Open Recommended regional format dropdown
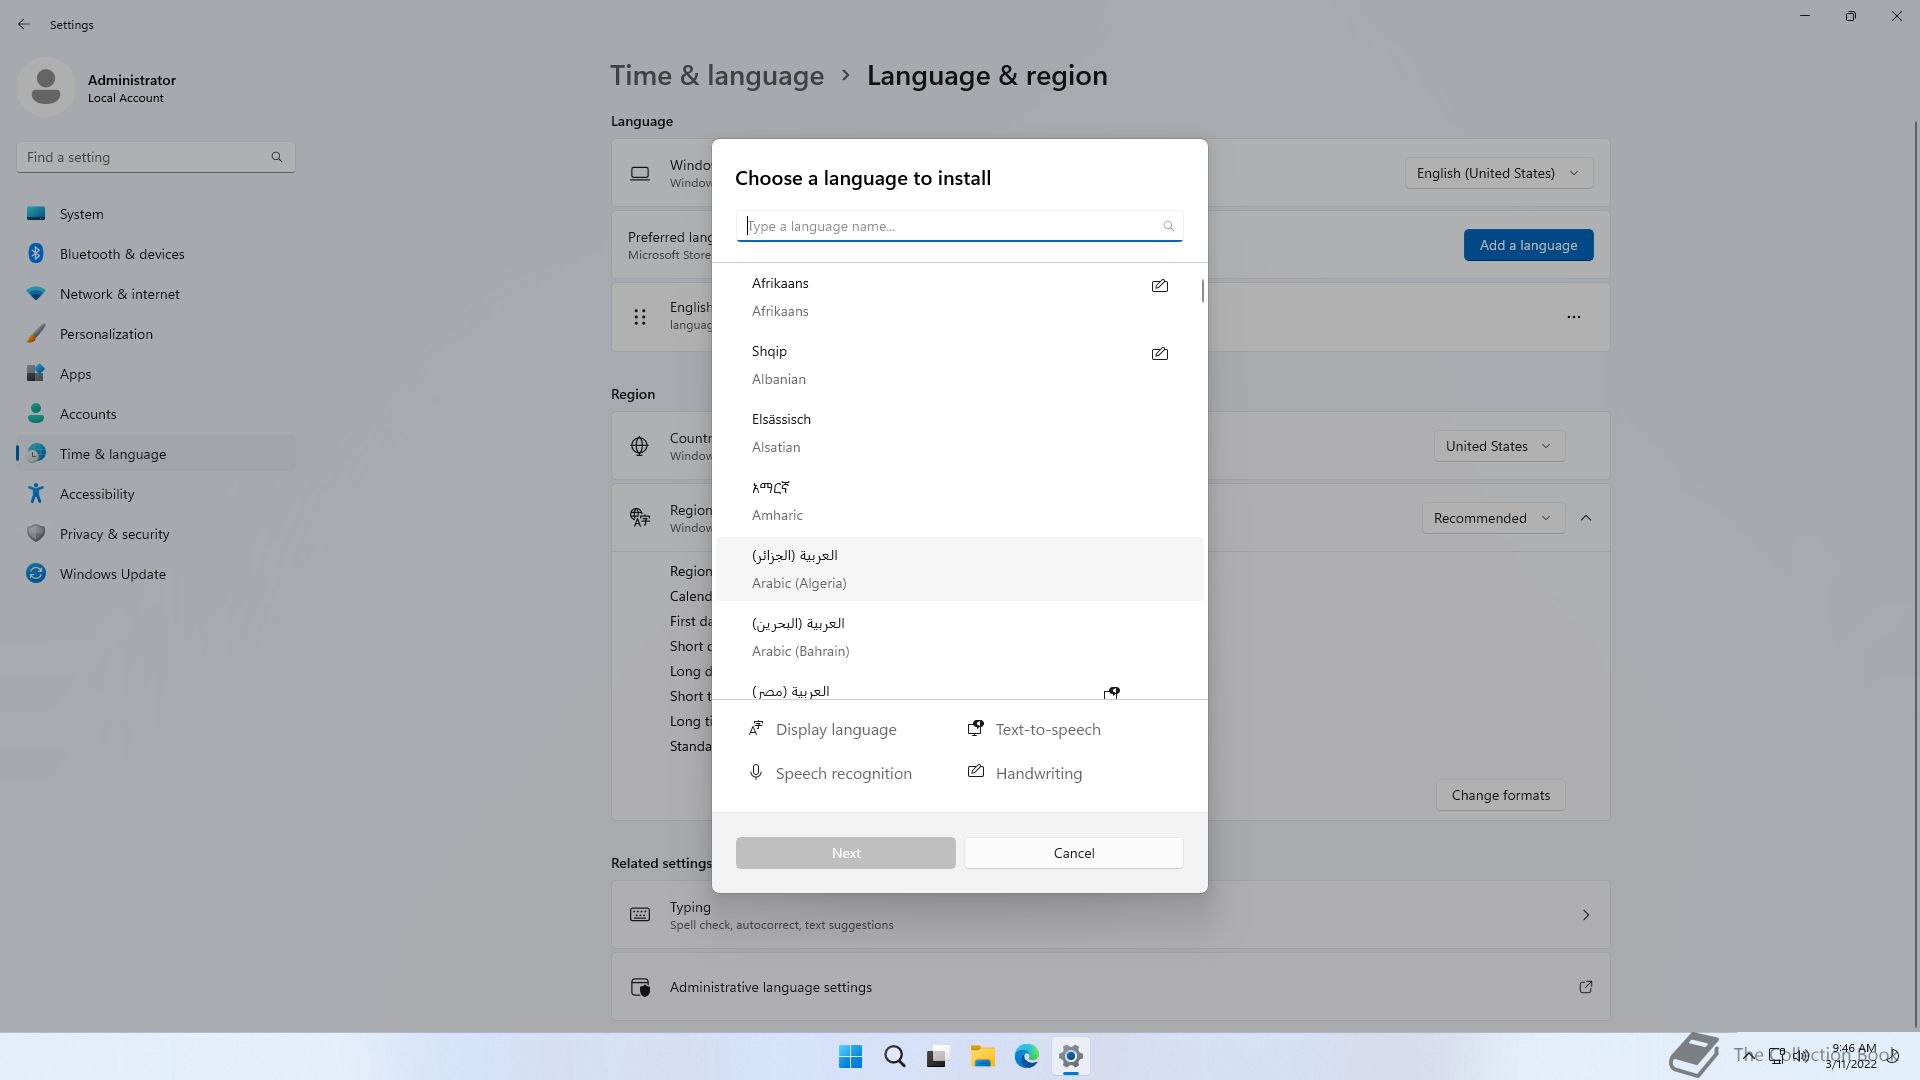 1492,518
